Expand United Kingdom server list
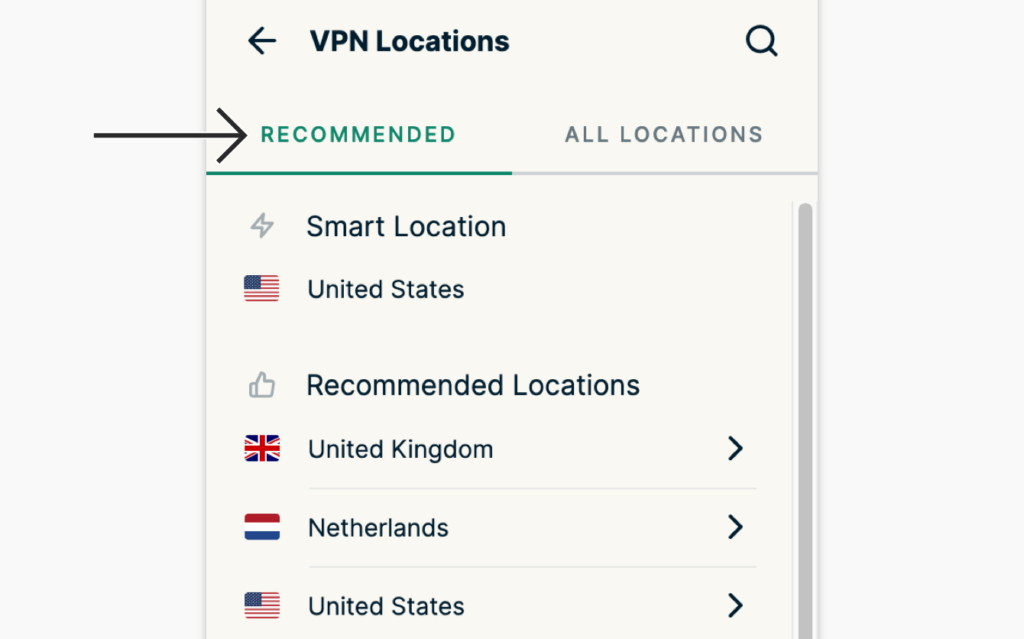Viewport: 1024px width, 639px height. [736, 448]
